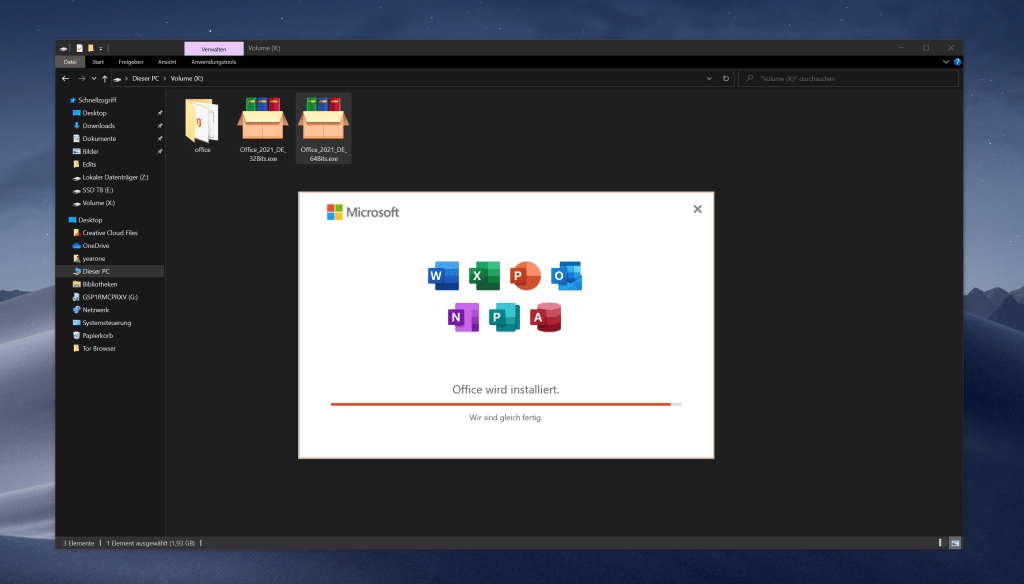This screenshot has height=584, width=1024.
Task: Click the OneNote icon in installer
Action: 464,317
